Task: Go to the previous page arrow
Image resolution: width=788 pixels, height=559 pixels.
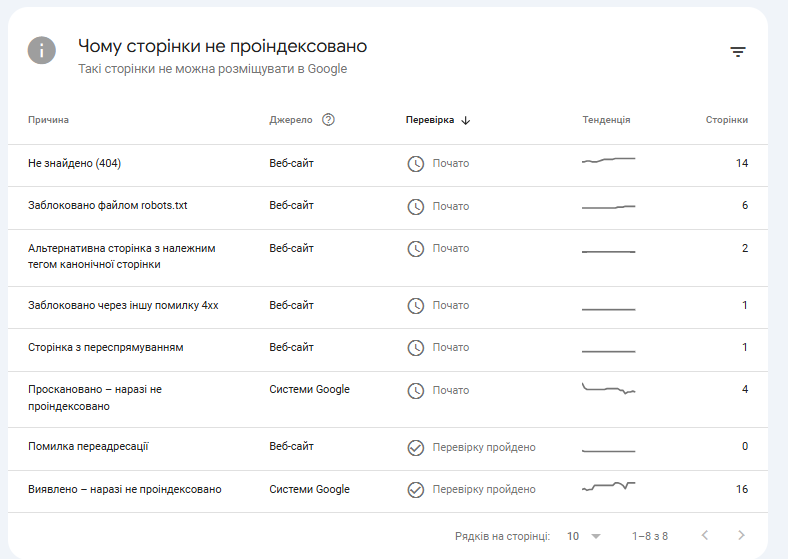Action: coord(705,536)
